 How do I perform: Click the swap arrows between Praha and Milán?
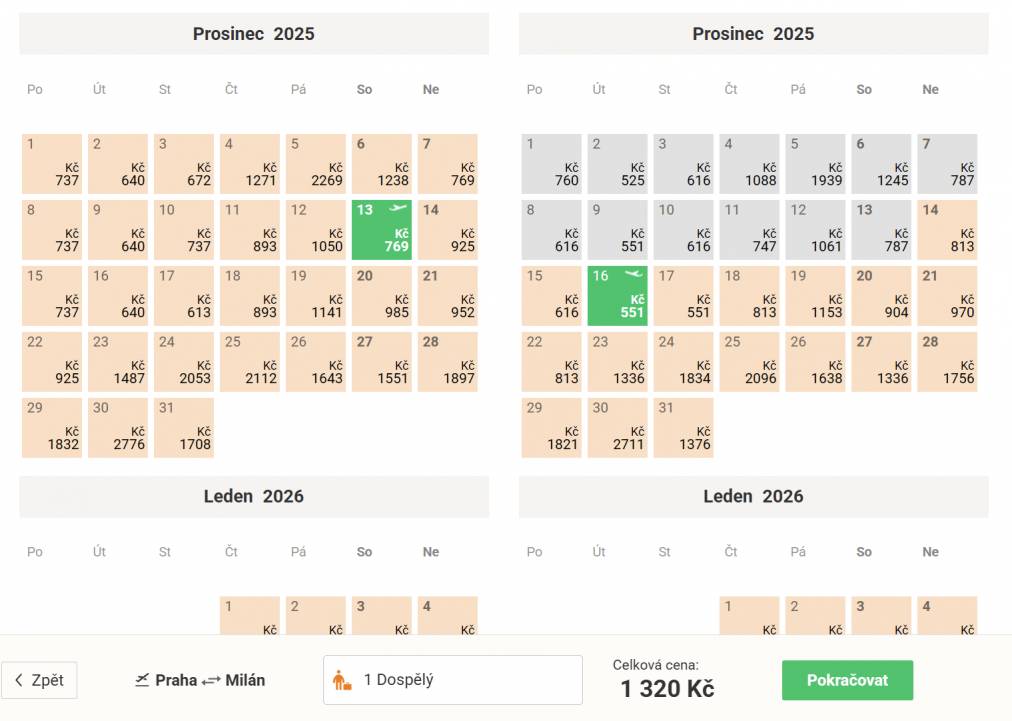[x=211, y=680]
